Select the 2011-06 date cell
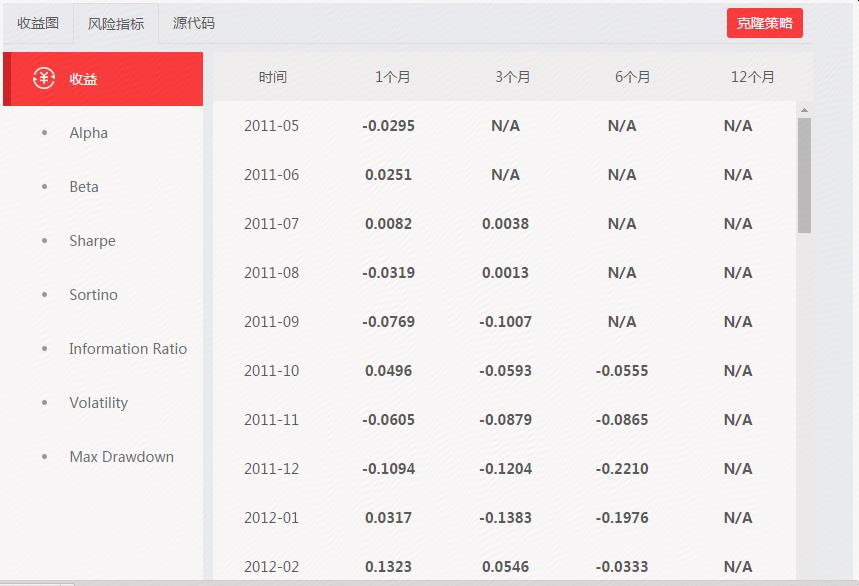Viewport: 859px width, 586px height. point(272,175)
